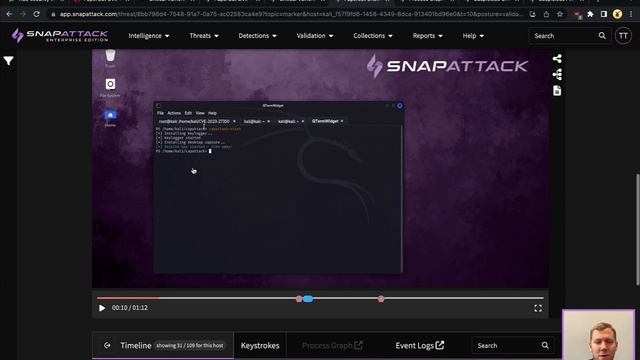Enter fullscreen for the video player

pyautogui.click(x=538, y=308)
